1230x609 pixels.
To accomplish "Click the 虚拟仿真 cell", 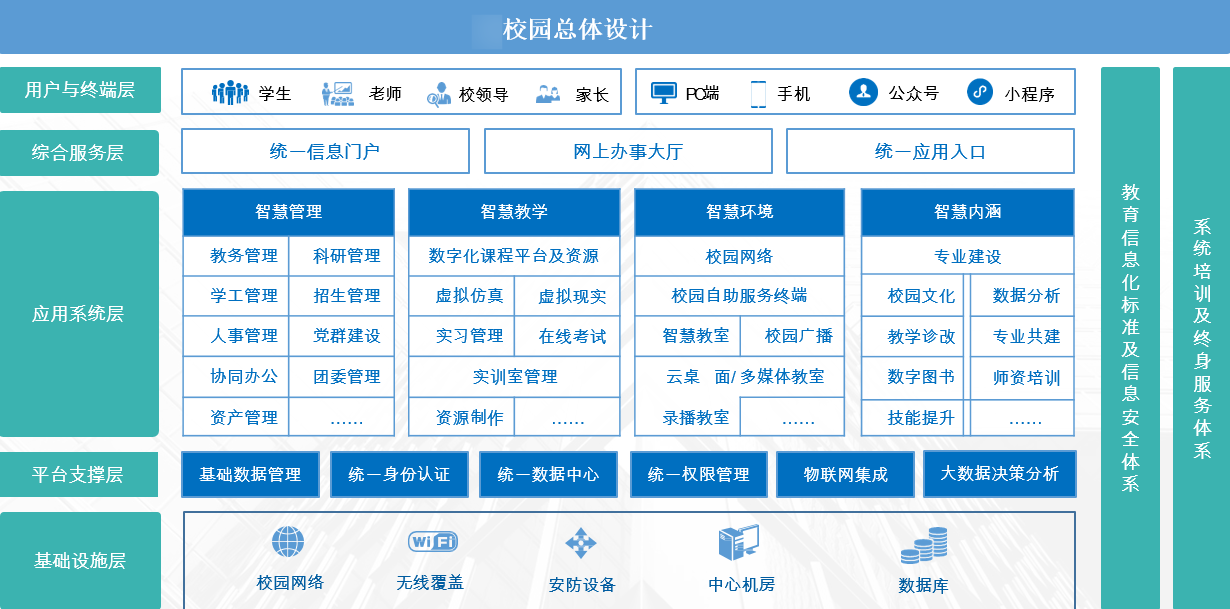I will click(461, 296).
